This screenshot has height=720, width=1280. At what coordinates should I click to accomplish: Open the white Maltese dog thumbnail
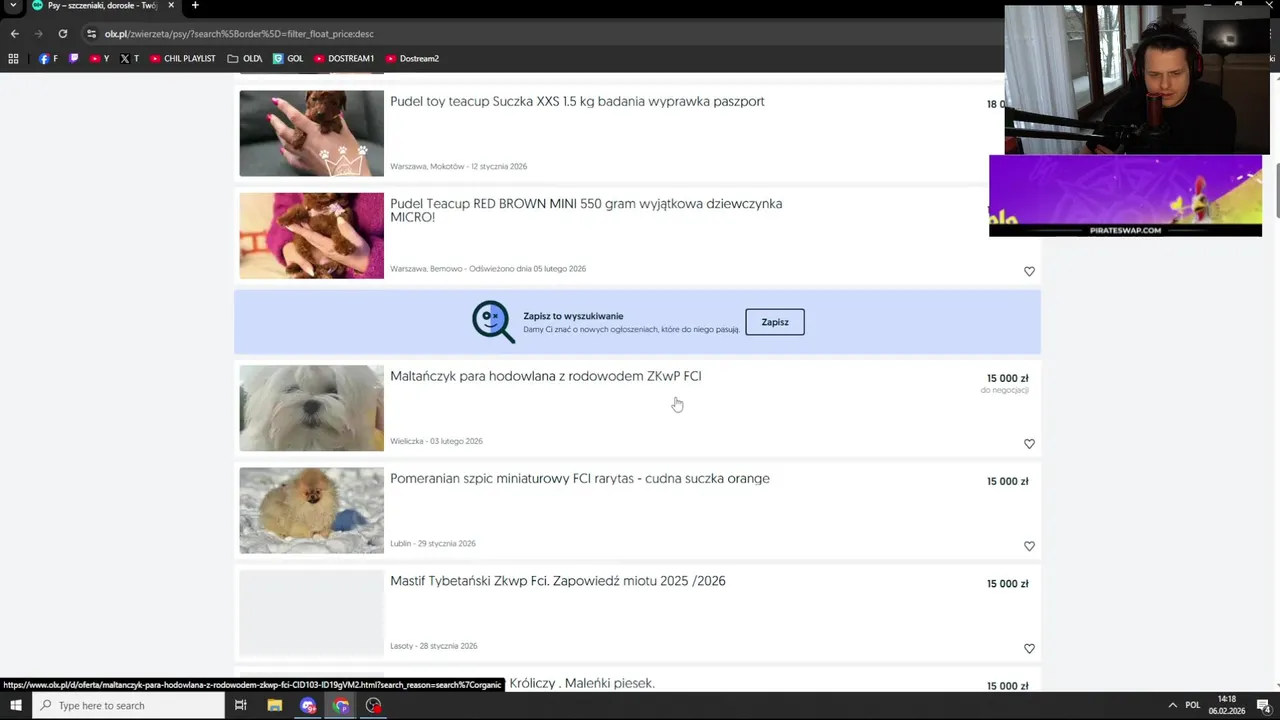point(311,408)
